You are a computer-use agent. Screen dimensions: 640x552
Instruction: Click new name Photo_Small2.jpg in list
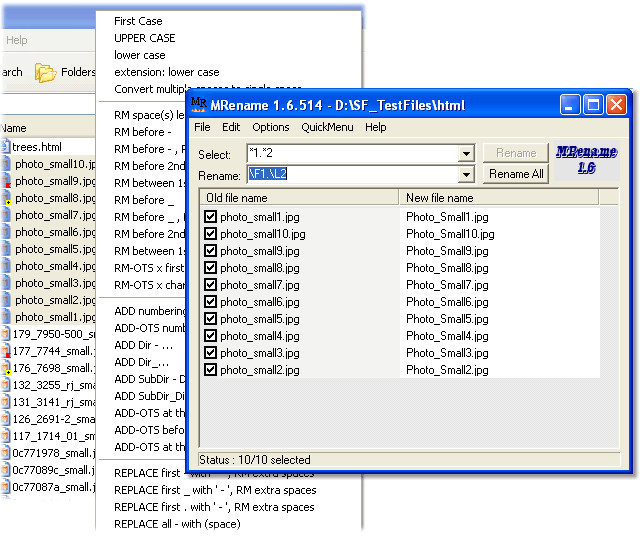coord(447,370)
